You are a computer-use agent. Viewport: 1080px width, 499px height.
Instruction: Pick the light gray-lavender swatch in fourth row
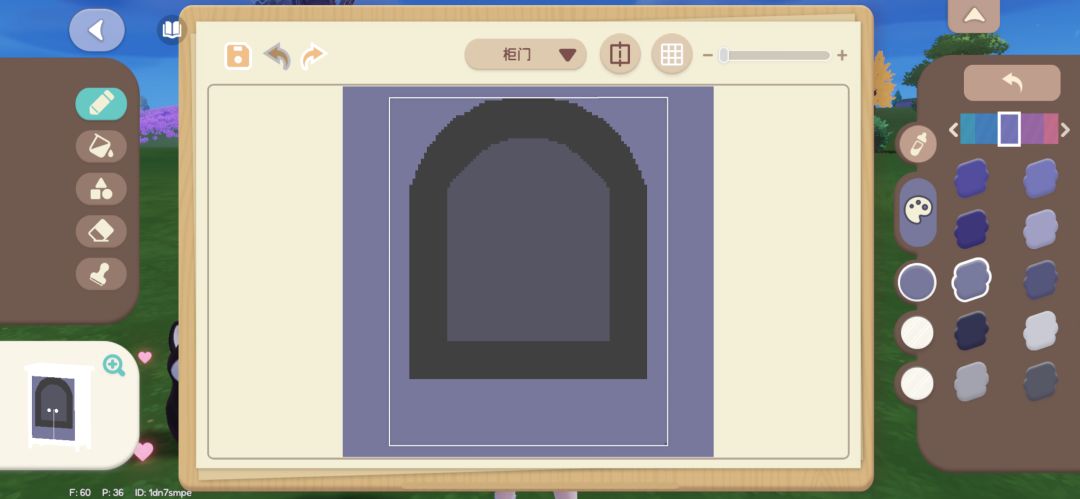click(x=1040, y=332)
